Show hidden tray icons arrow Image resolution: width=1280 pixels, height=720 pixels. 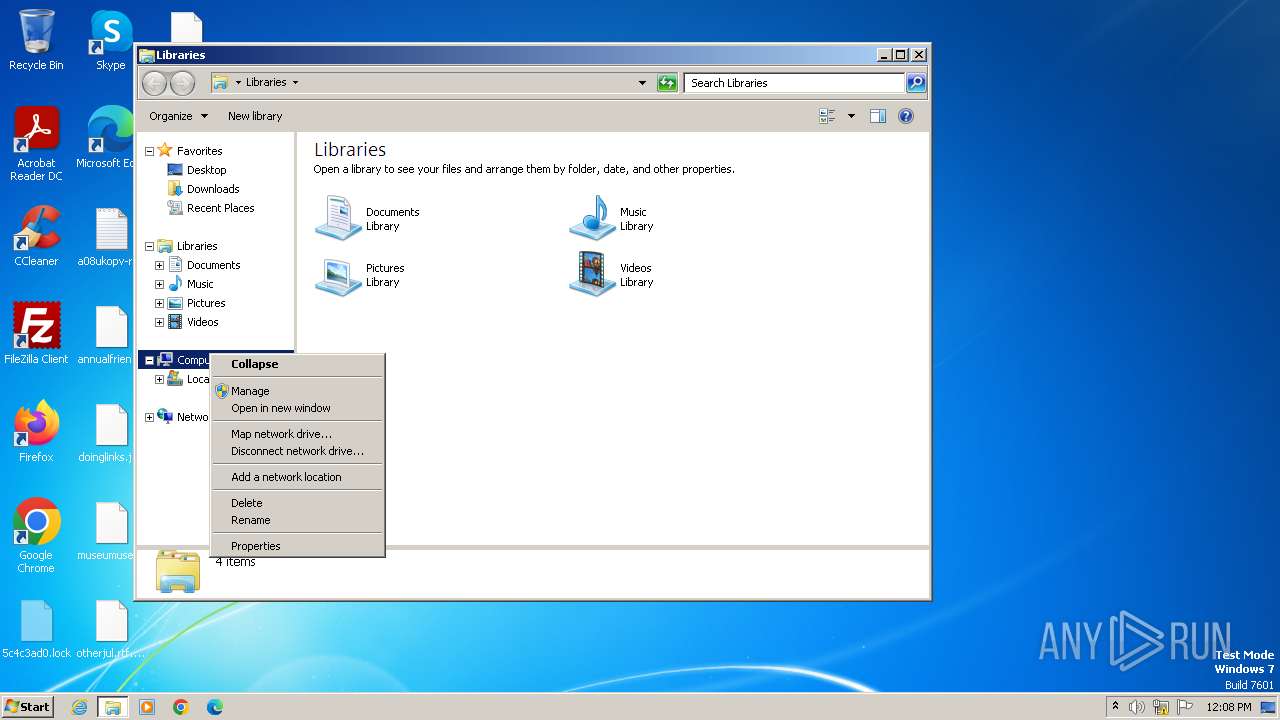click(x=1115, y=706)
